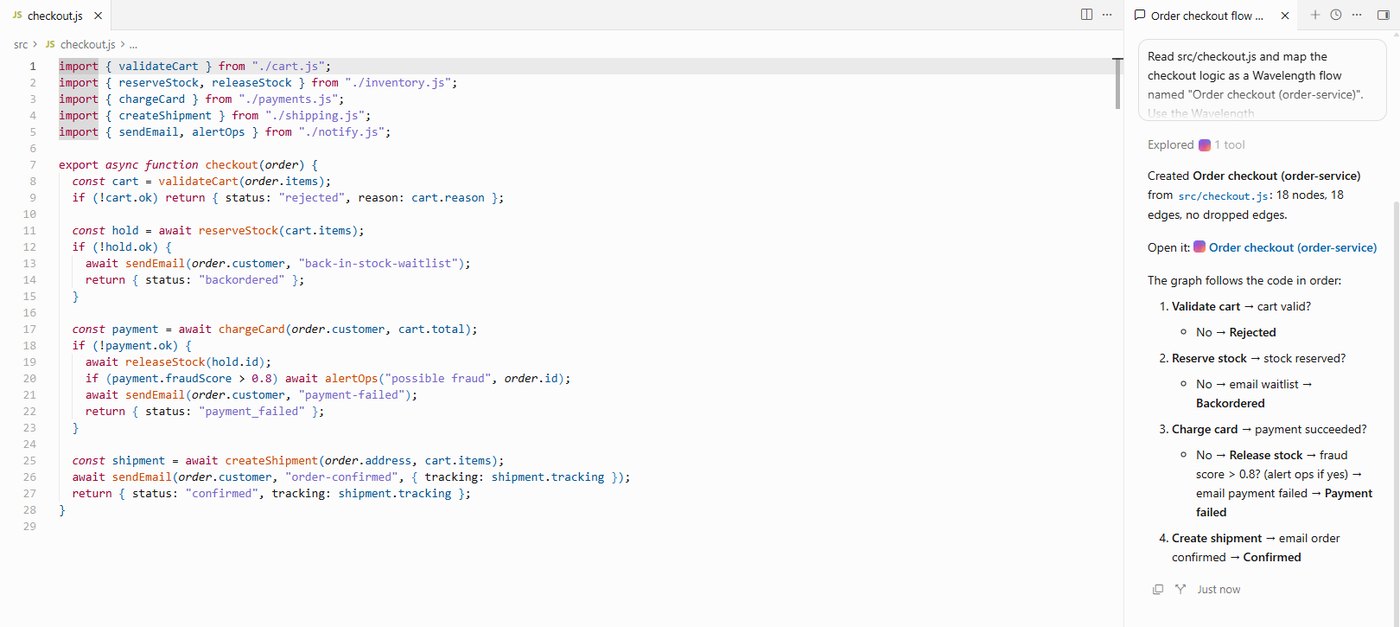
Task: Click the alertOps call on line 20
Action: pyautogui.click(x=351, y=378)
